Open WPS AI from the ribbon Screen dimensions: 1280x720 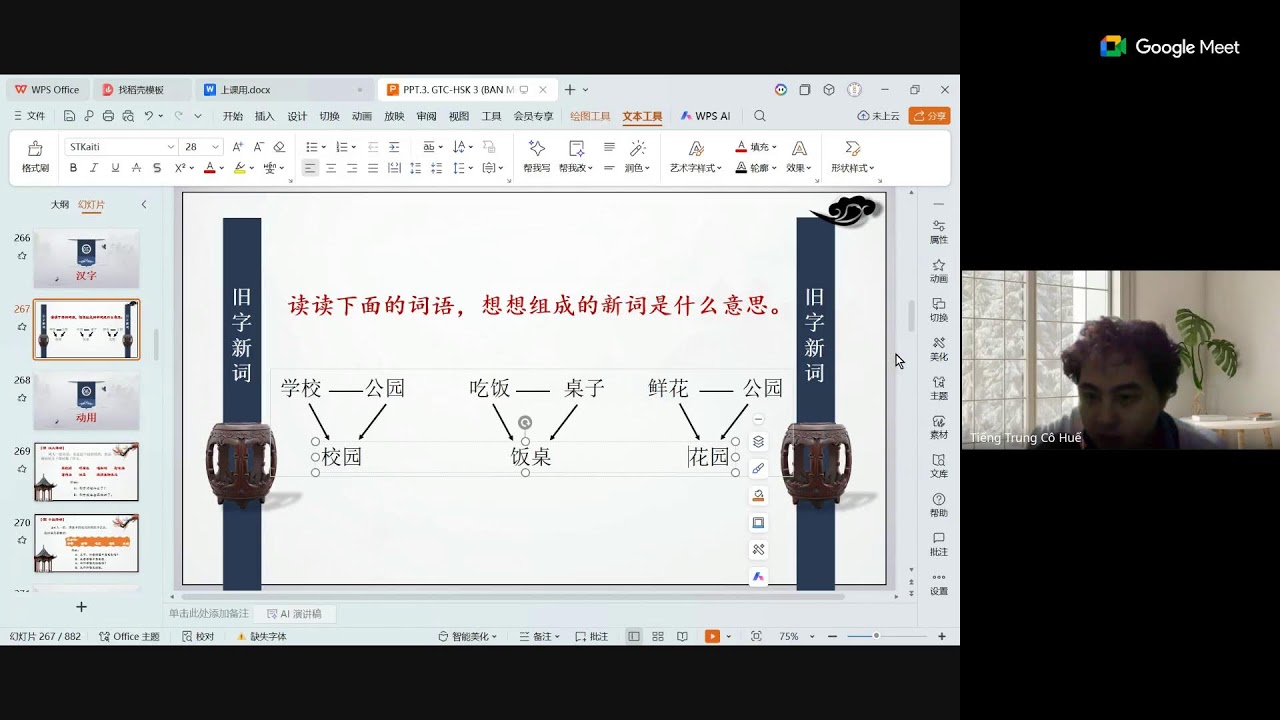coord(706,116)
